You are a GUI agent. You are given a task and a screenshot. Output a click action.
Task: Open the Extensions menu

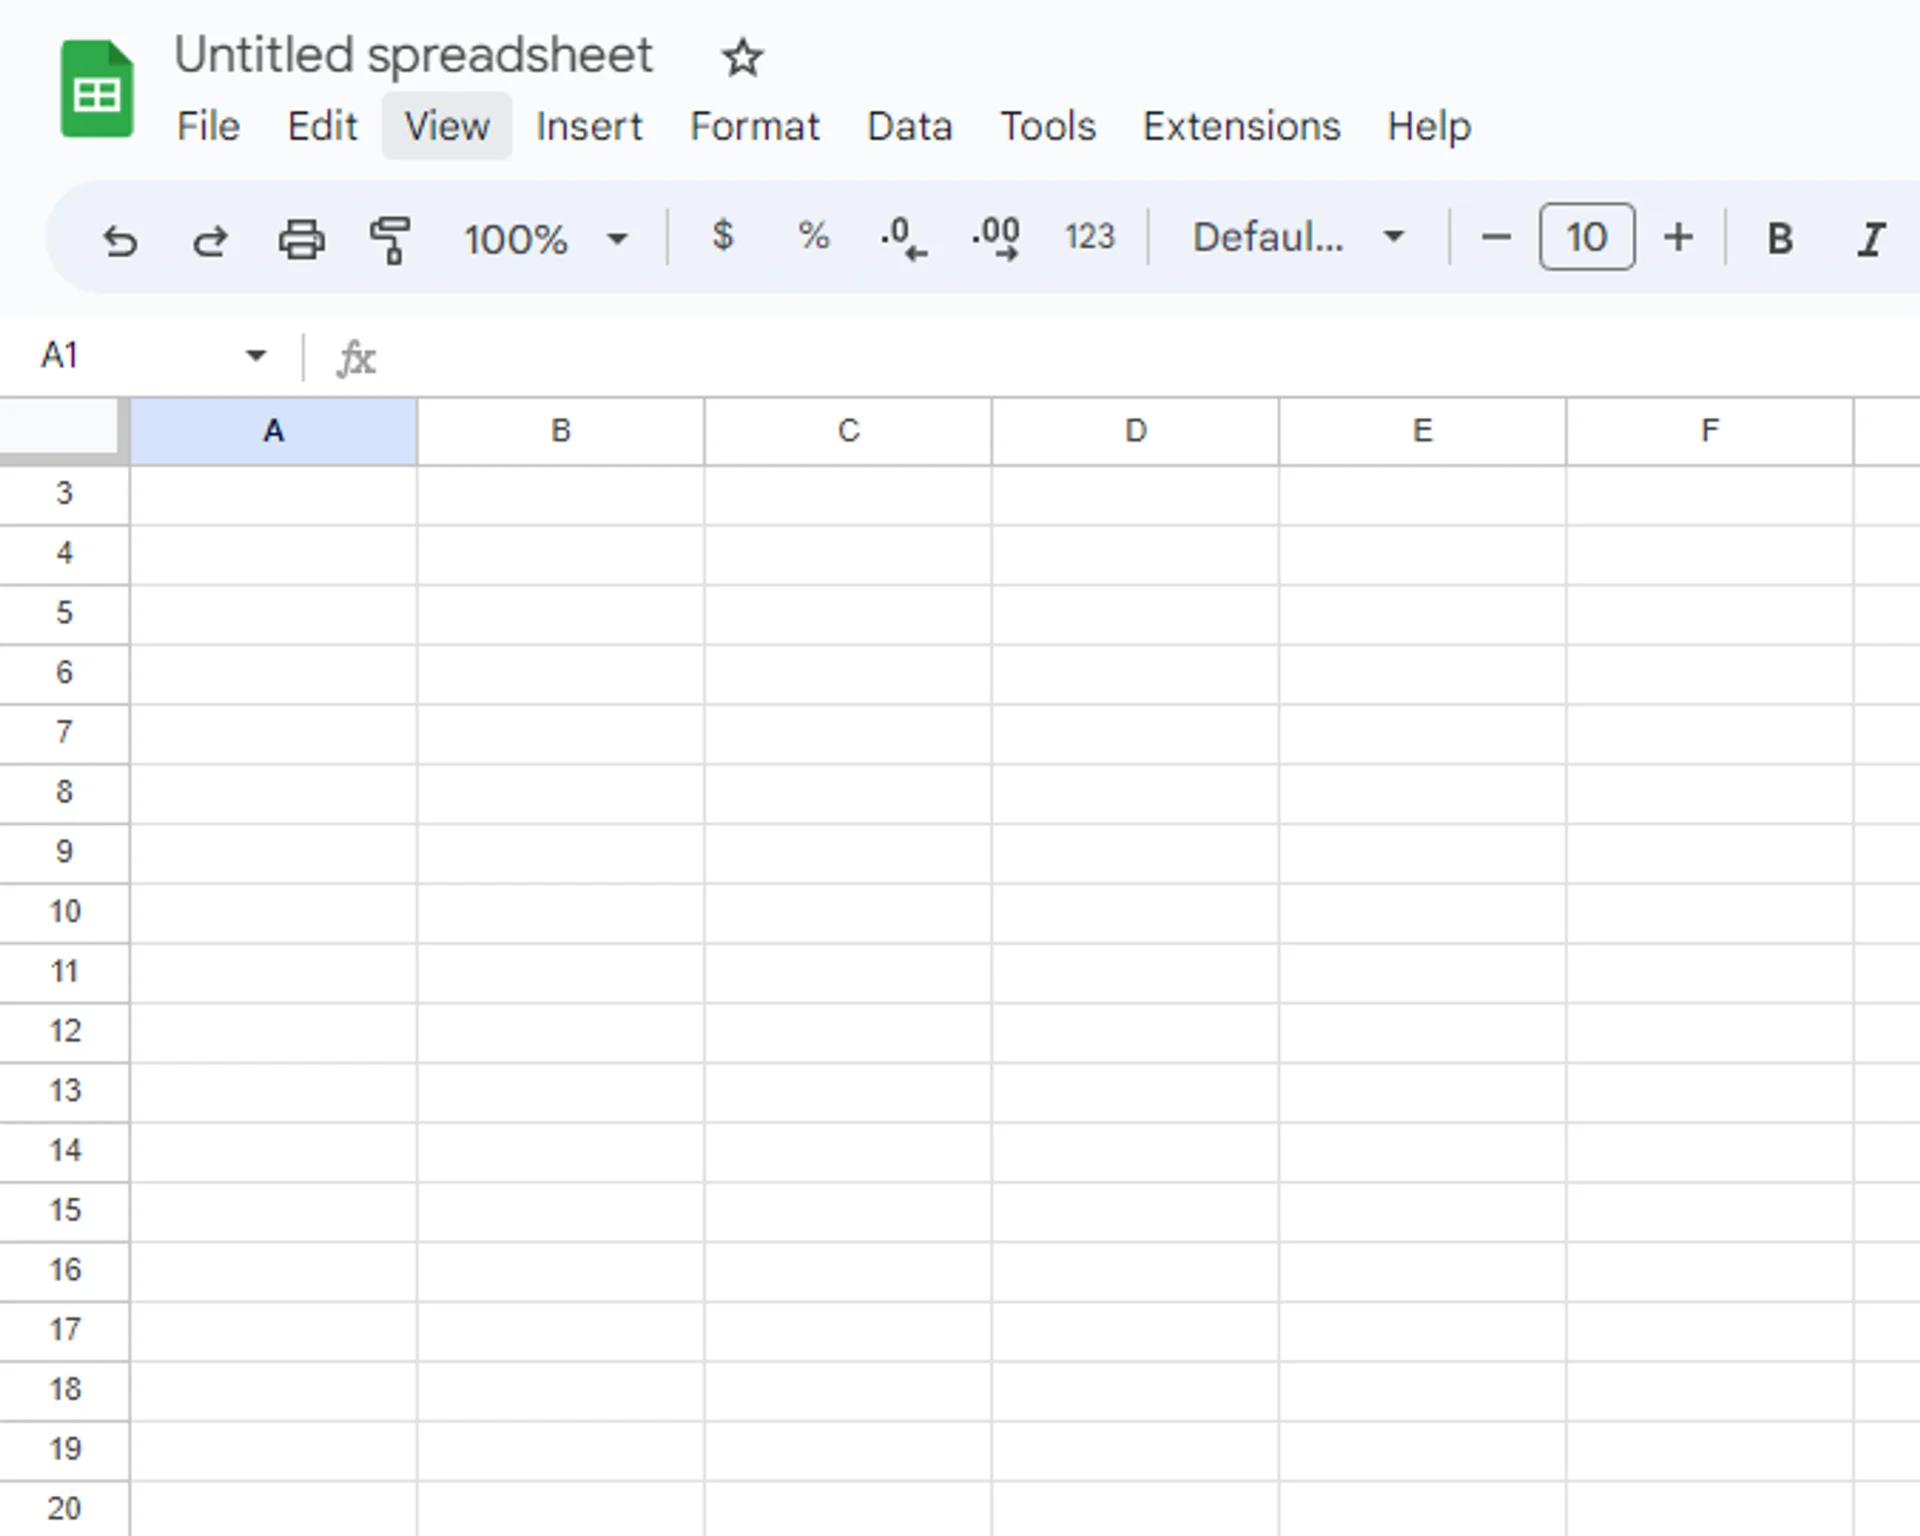(1241, 127)
